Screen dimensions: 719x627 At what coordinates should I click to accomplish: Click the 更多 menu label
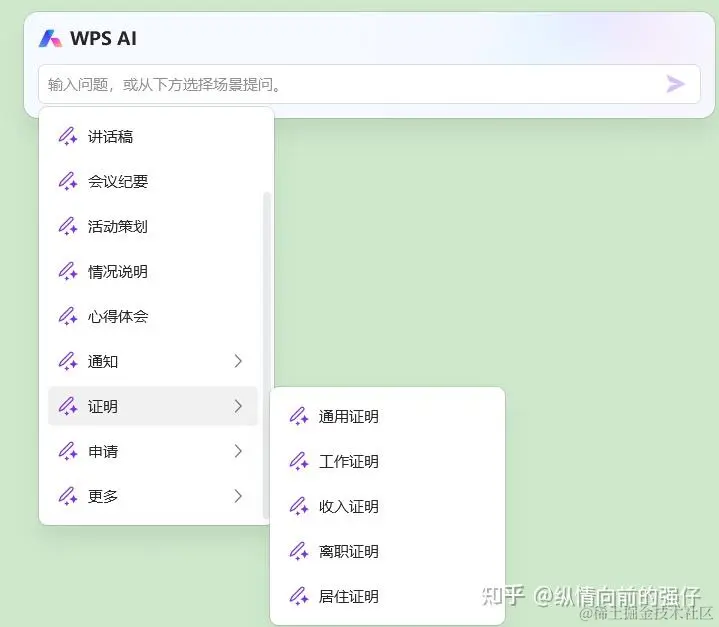(103, 496)
